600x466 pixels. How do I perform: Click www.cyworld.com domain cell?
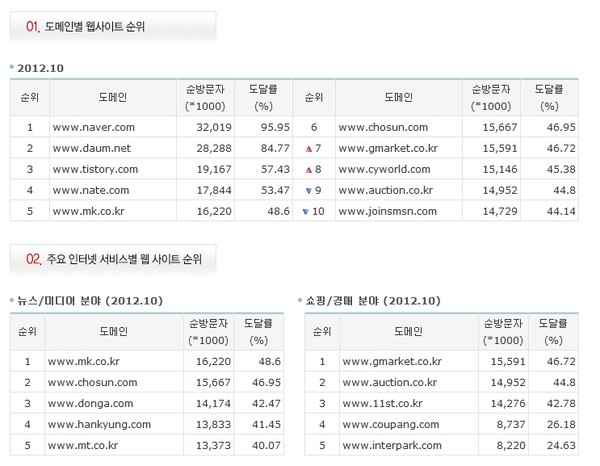pyautogui.click(x=384, y=169)
